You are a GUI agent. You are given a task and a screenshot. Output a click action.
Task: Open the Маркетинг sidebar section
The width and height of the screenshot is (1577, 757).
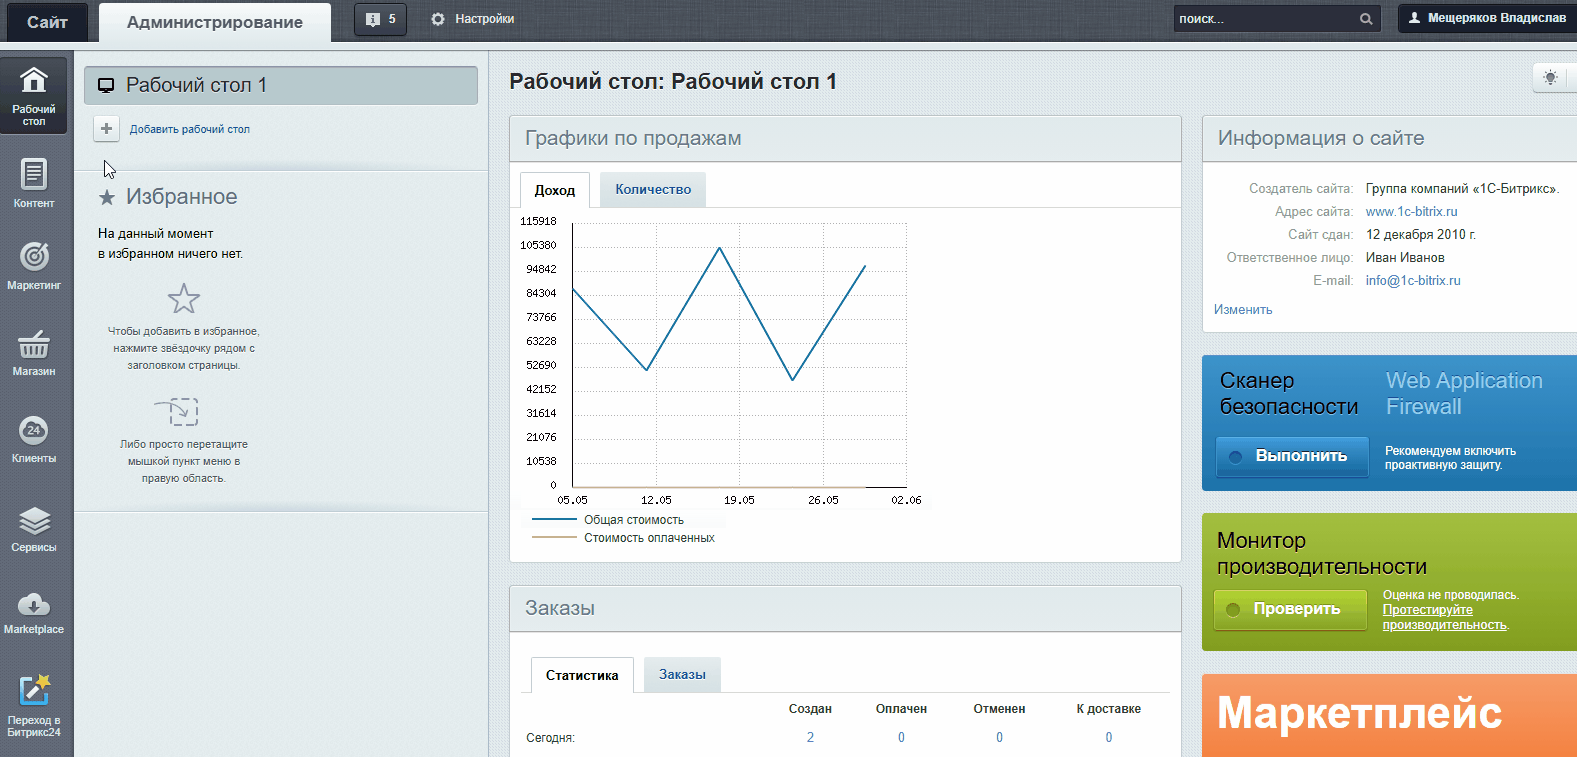point(34,264)
